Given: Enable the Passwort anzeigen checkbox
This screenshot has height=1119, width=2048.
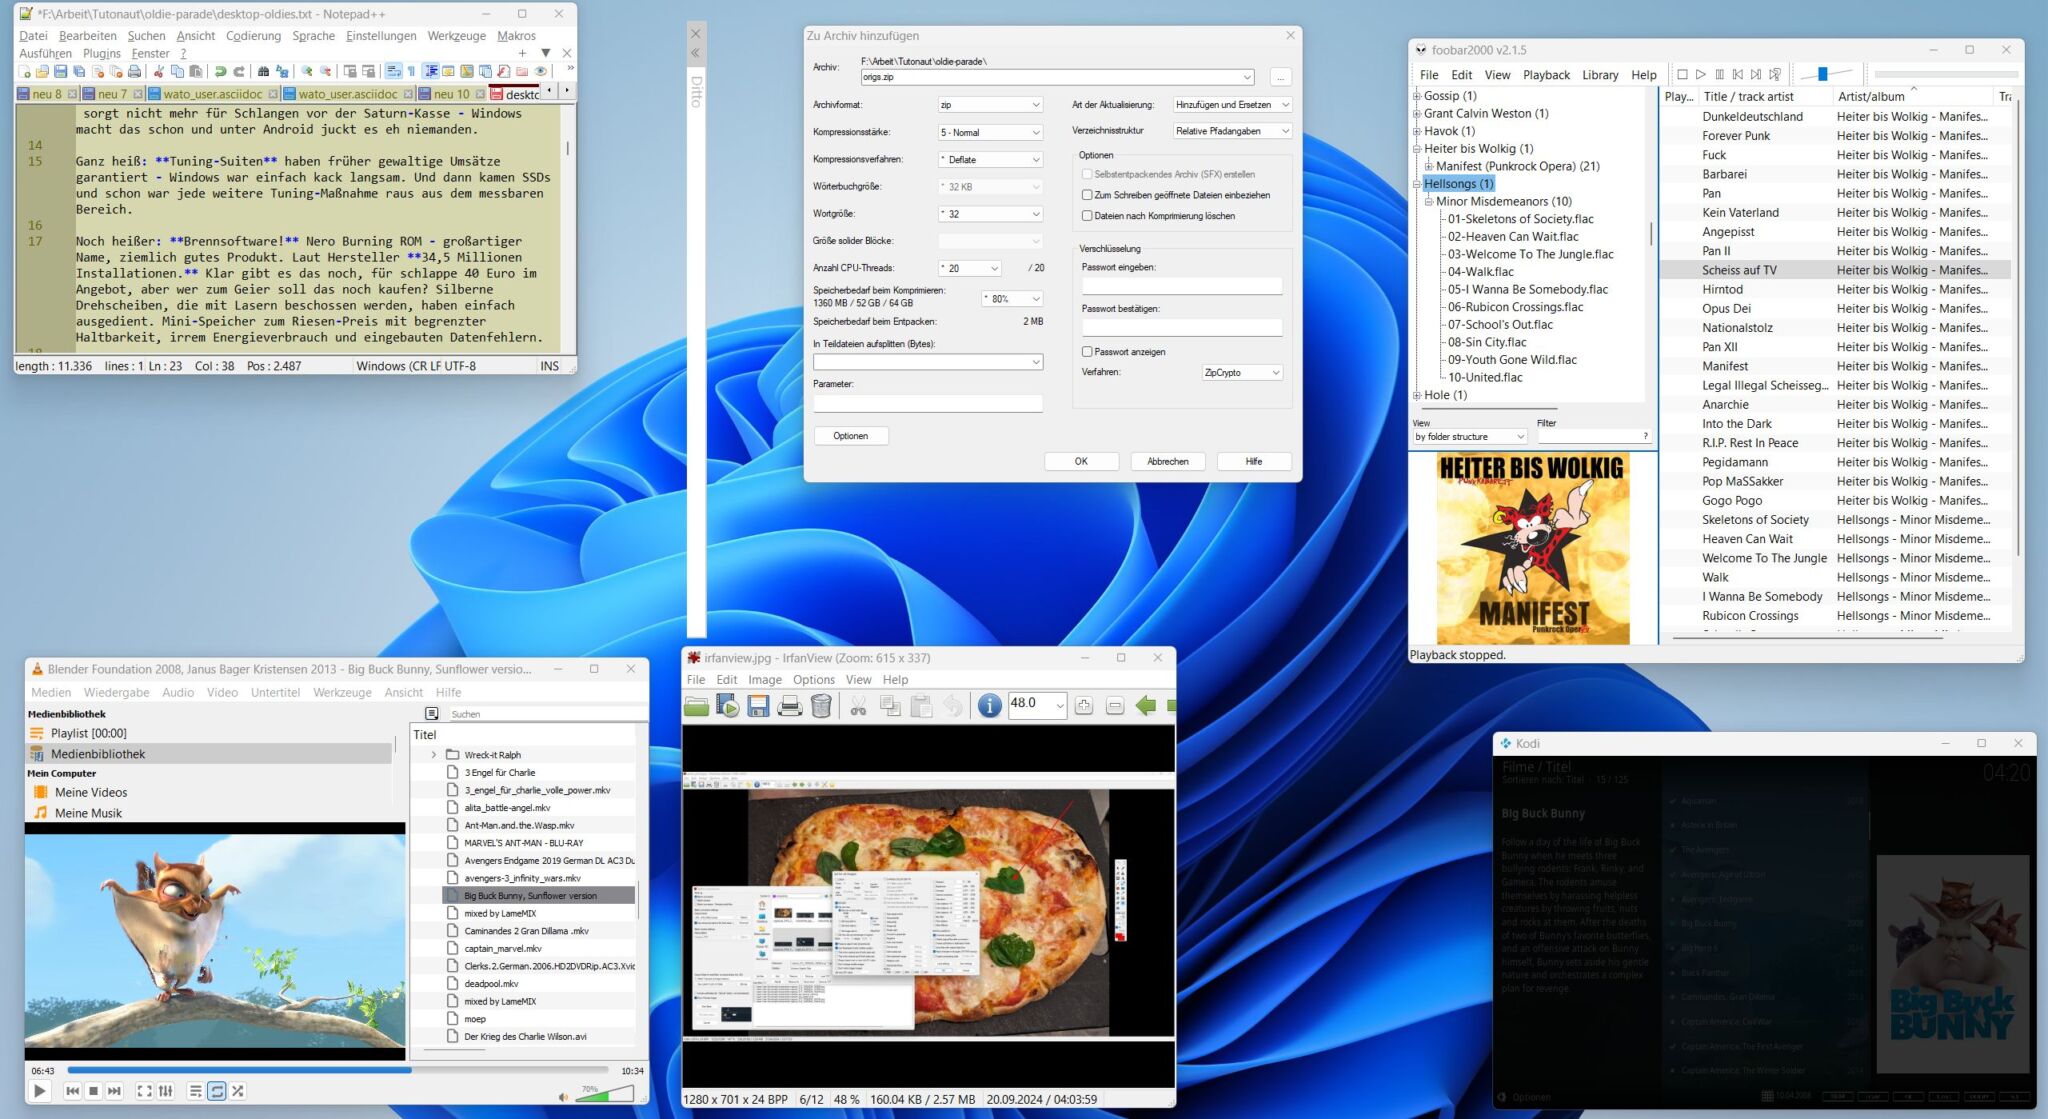Looking at the screenshot, I should pos(1086,351).
